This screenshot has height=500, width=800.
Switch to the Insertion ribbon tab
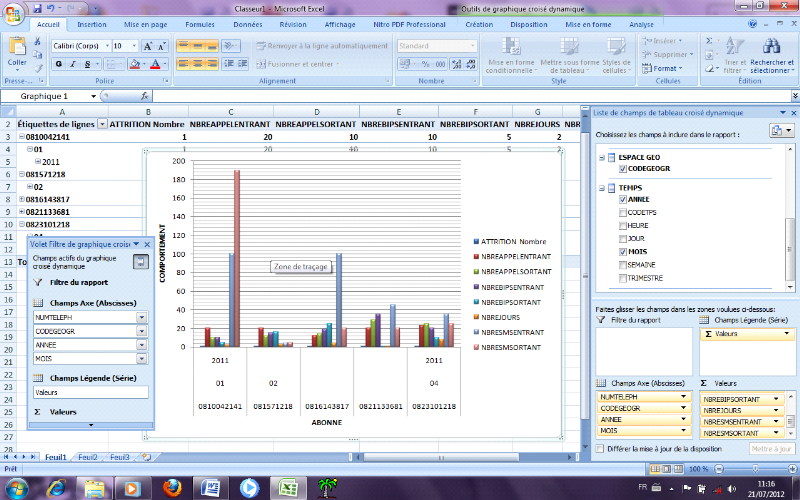(91, 23)
